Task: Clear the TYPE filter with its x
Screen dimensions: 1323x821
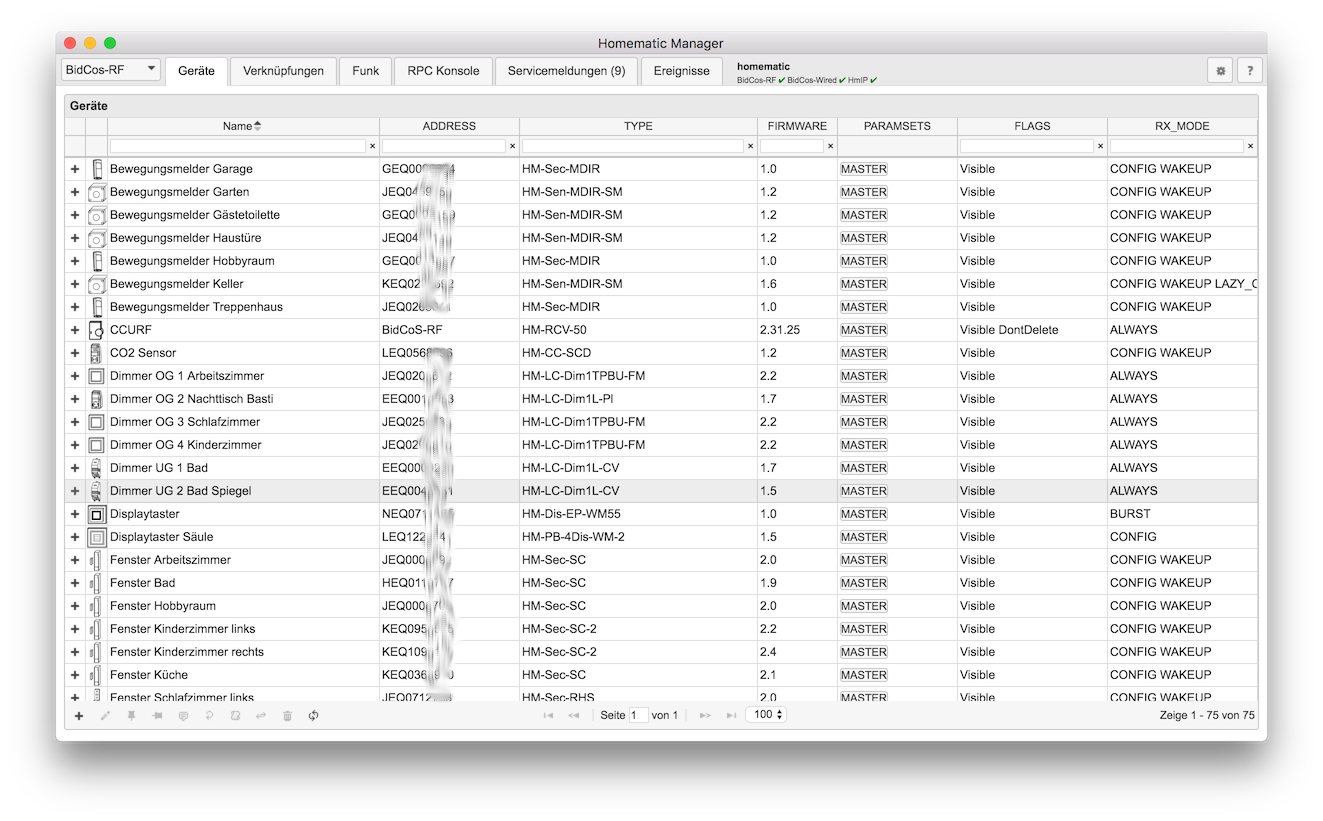Action: (751, 146)
